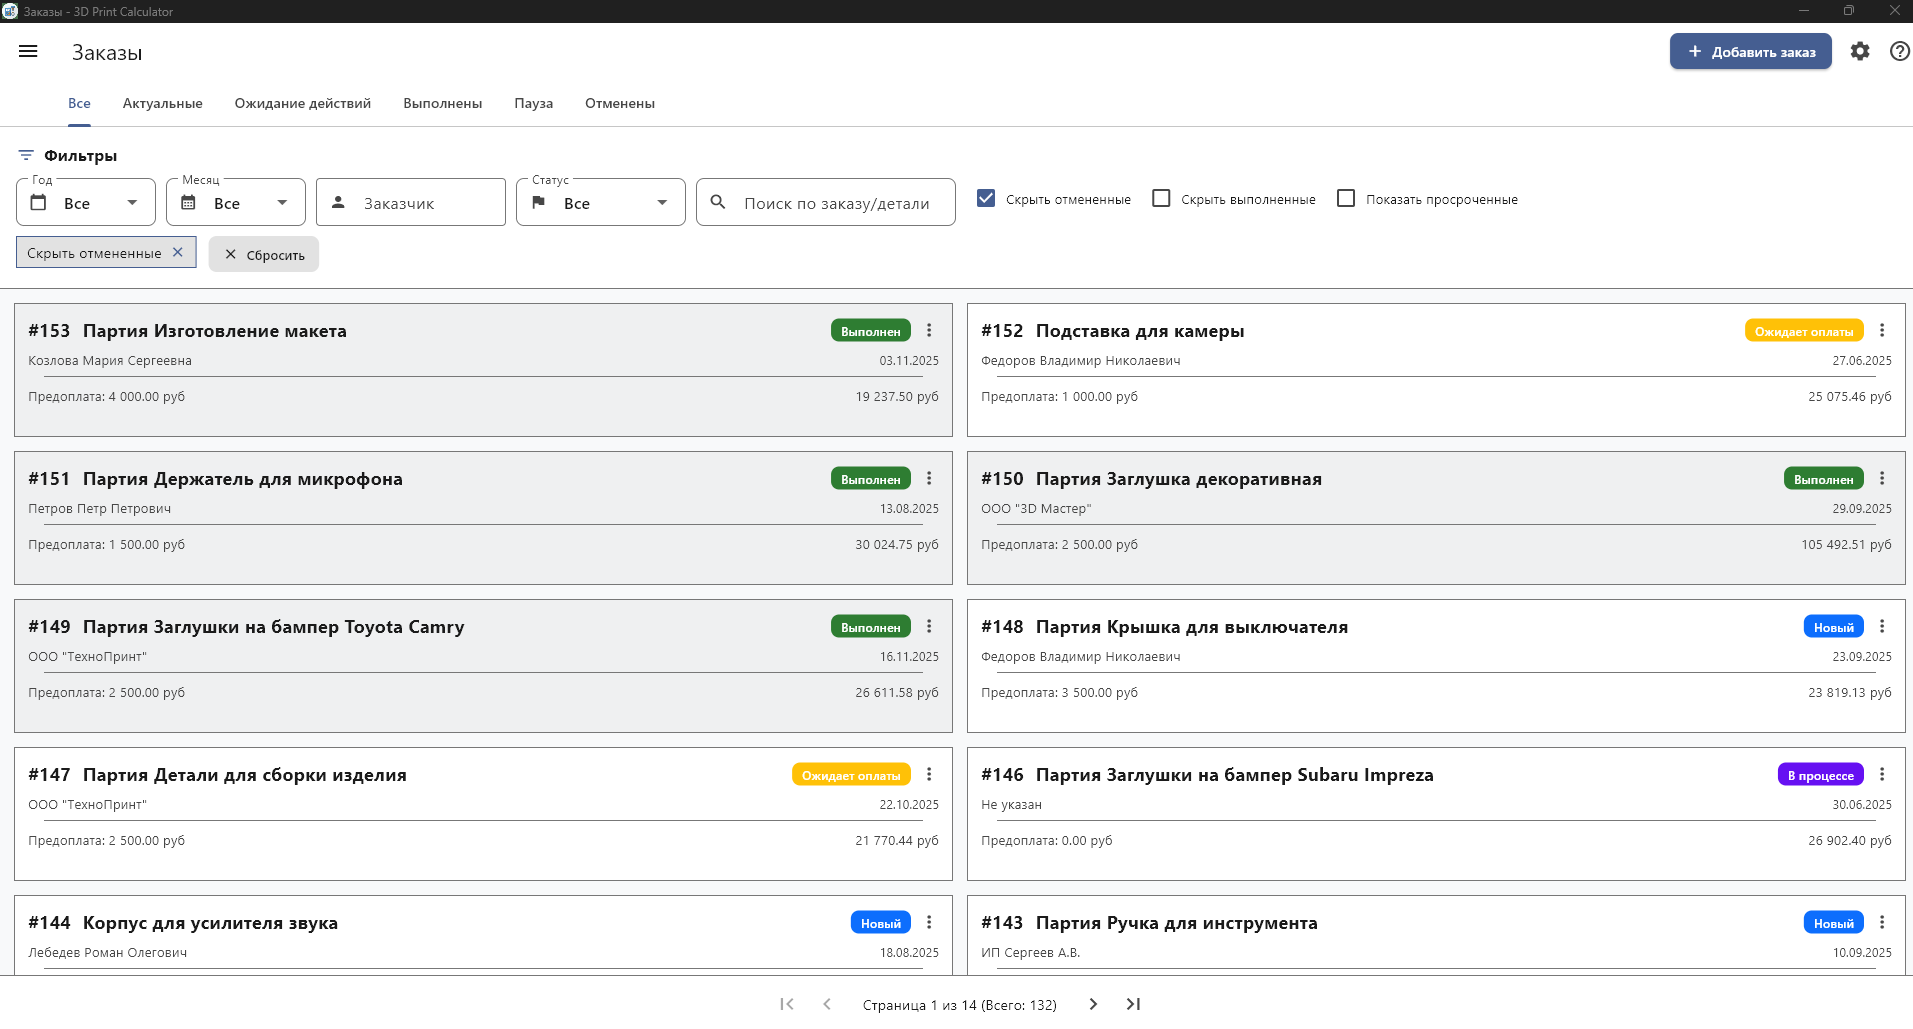Select the 'Ожидание действий' tab

pyautogui.click(x=302, y=104)
